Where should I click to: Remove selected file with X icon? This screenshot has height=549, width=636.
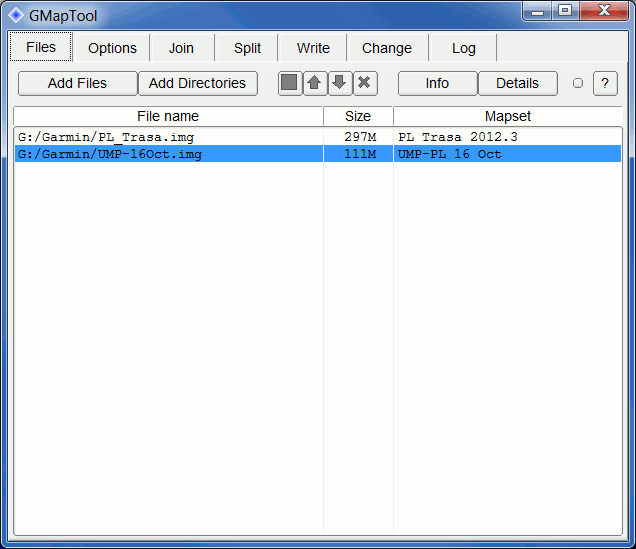(365, 84)
